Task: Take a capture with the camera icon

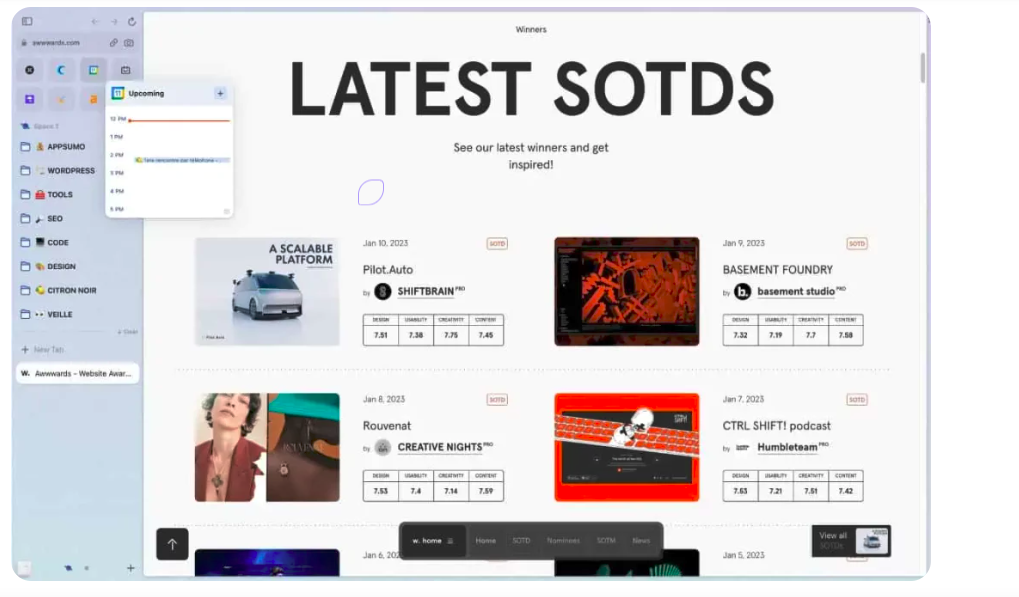Action: coord(129,43)
